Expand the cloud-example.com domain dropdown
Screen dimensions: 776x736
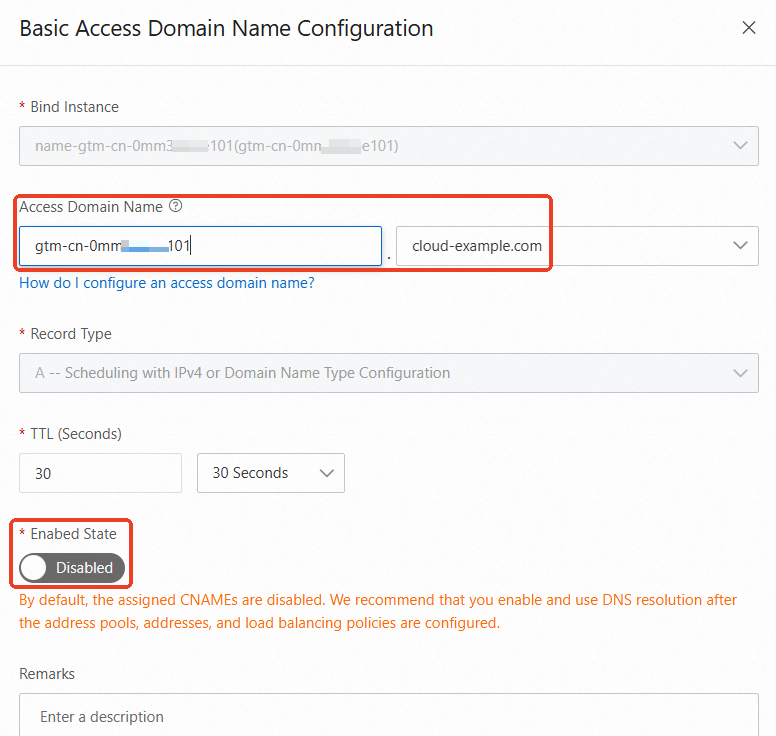point(577,246)
